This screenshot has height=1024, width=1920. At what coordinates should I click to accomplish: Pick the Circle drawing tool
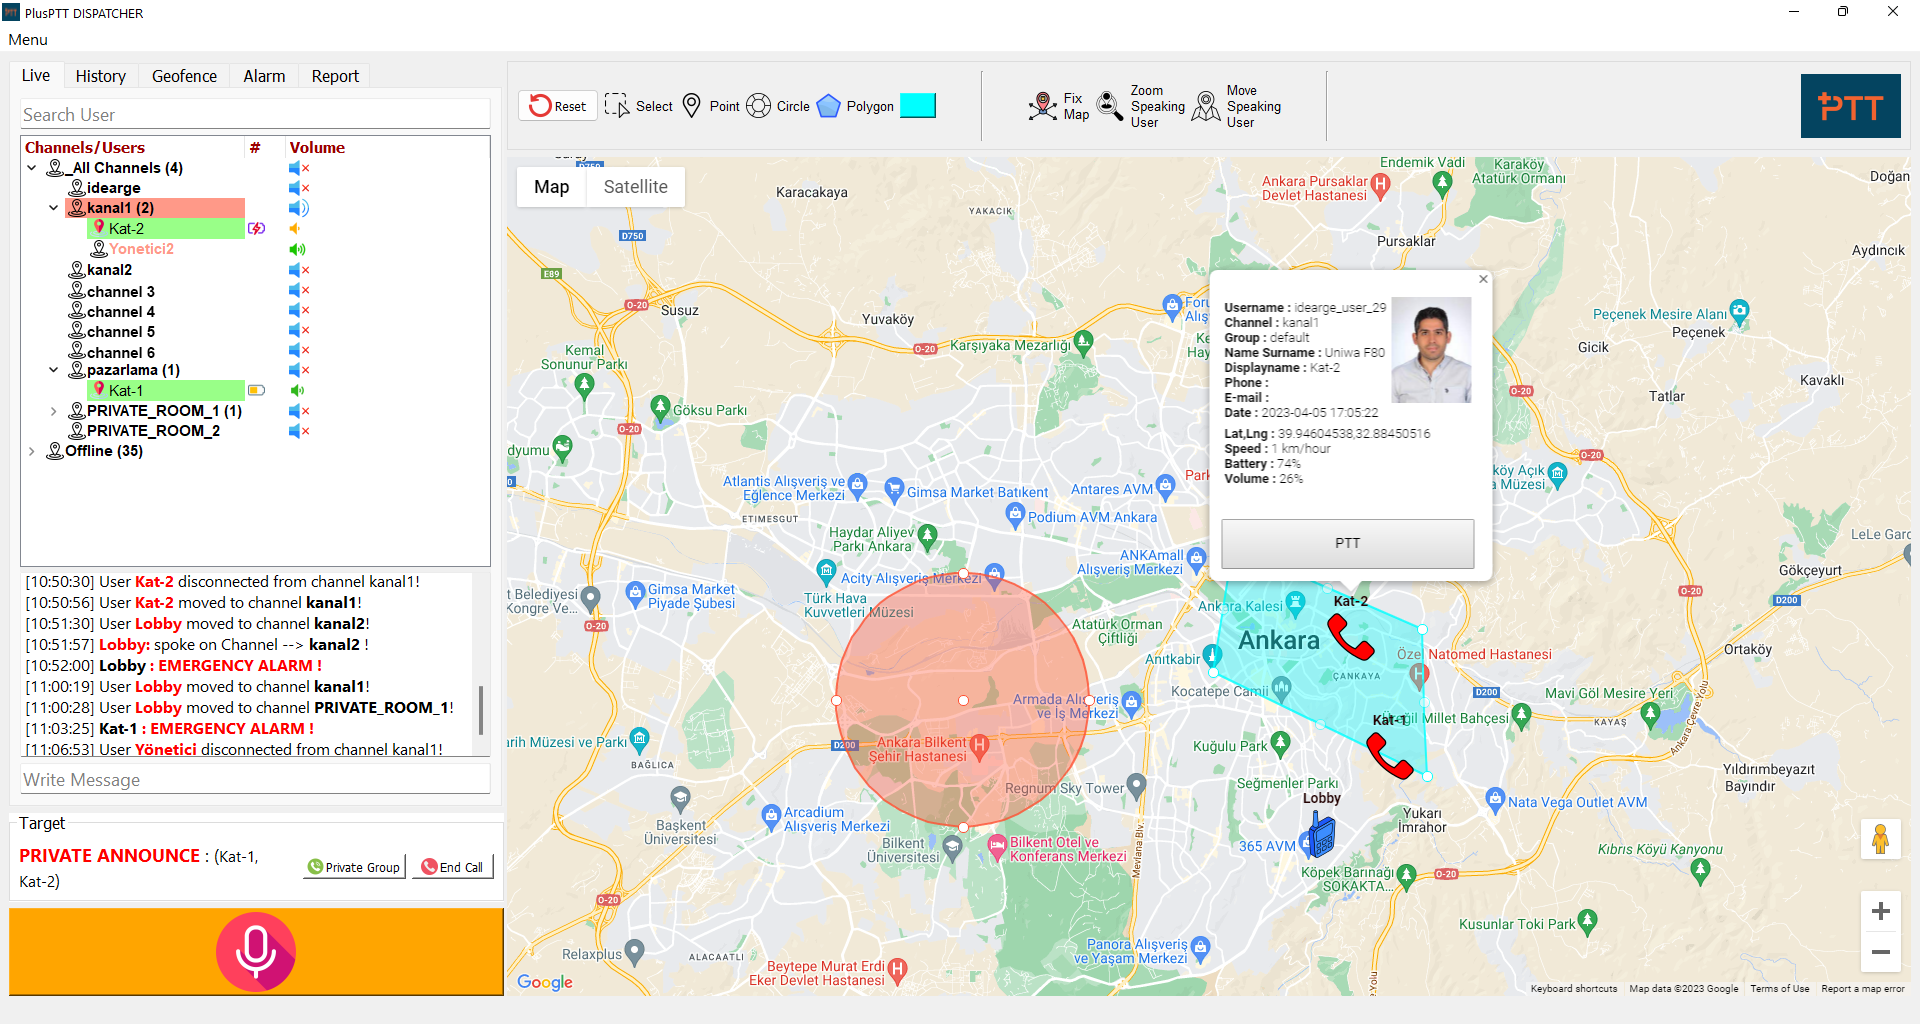(x=777, y=106)
